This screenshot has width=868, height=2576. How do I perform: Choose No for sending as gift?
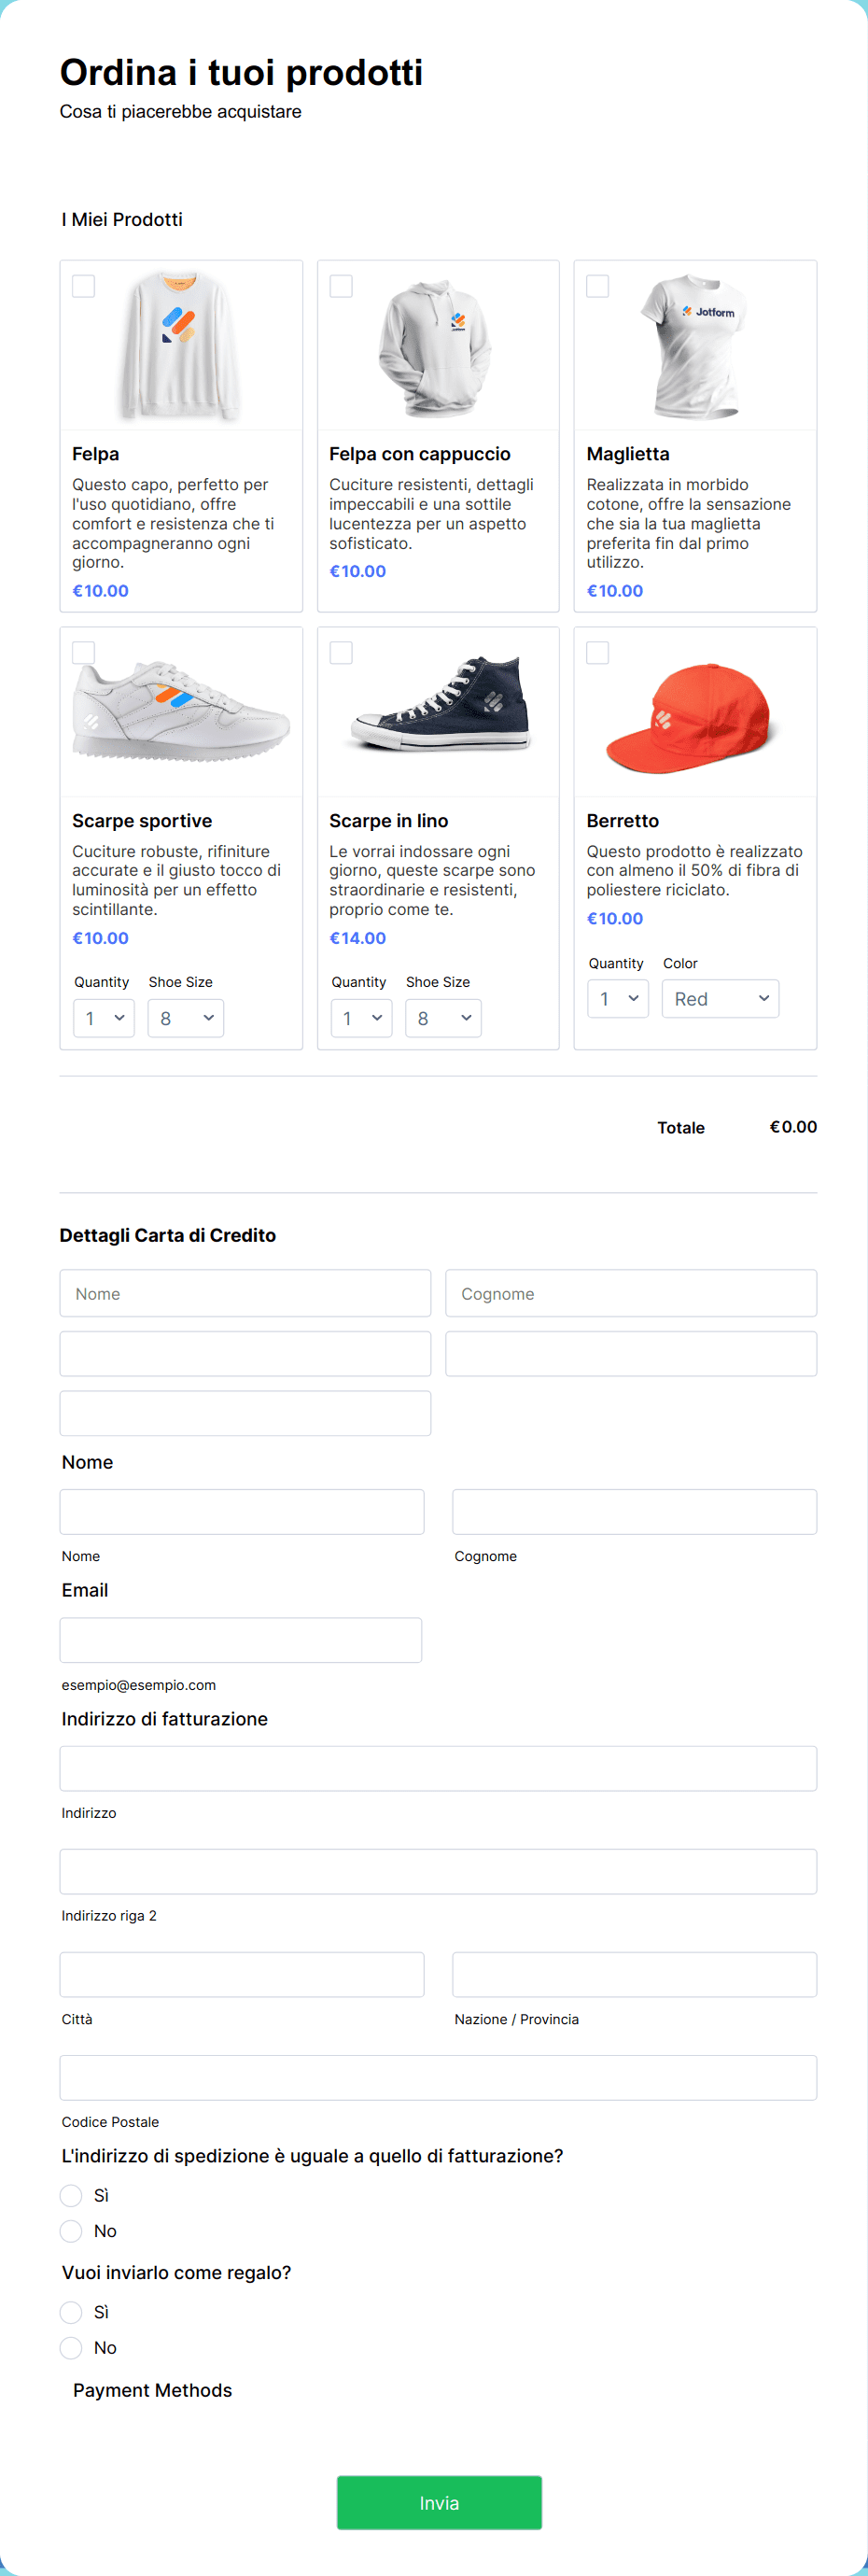(71, 2347)
